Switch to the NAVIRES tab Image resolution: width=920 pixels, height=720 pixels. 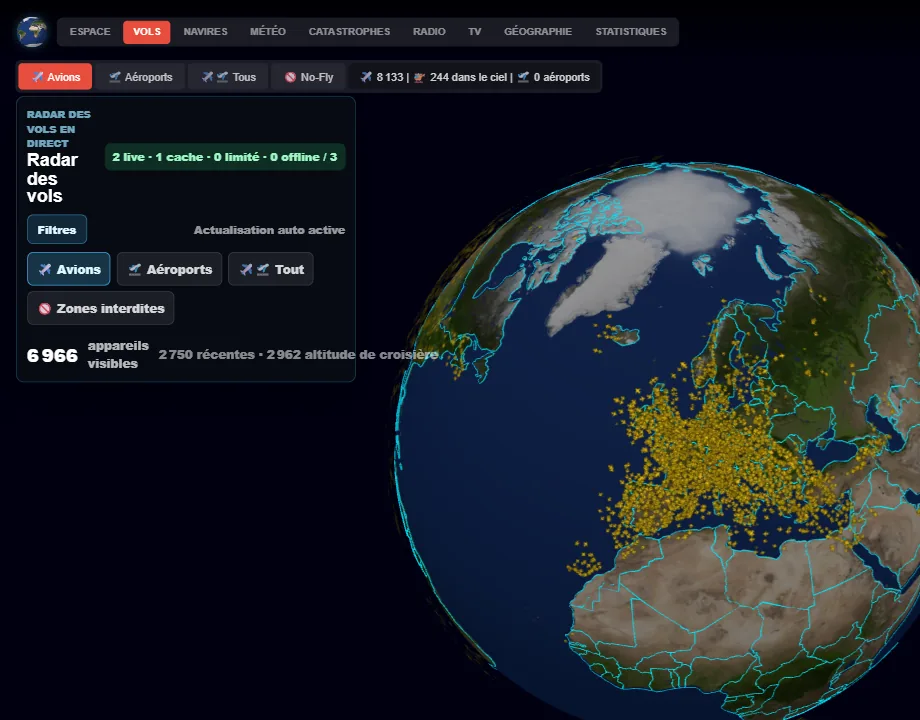205,32
